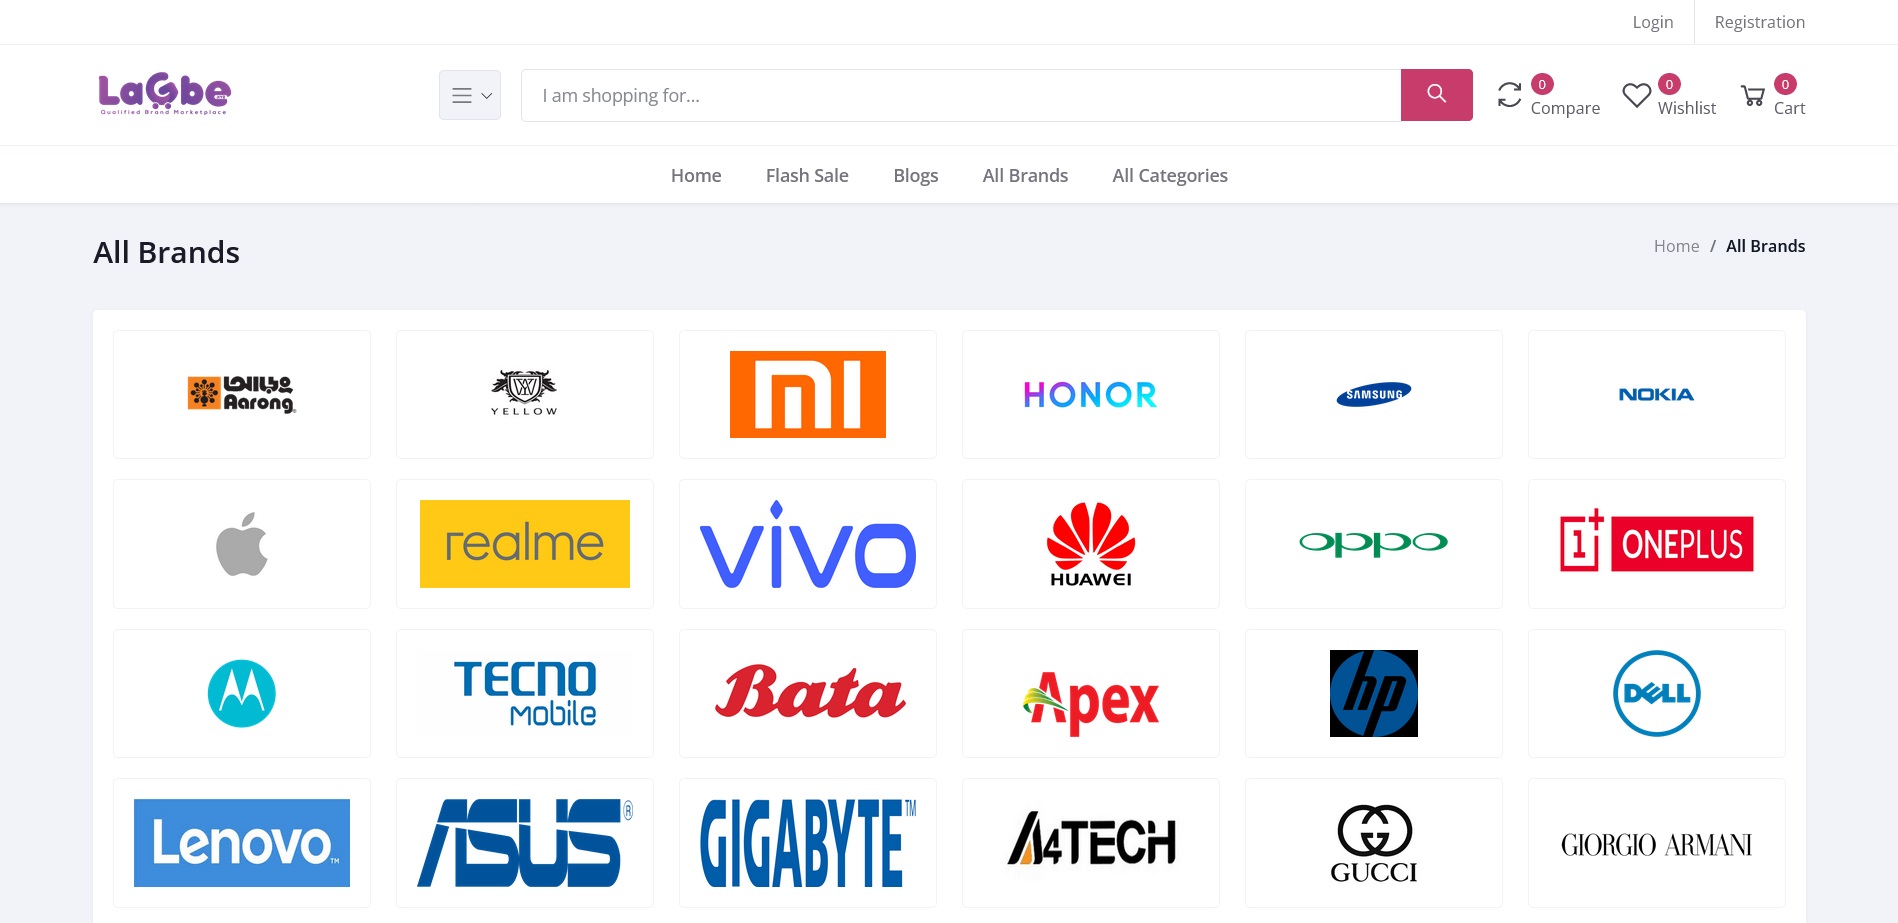Focus the 'I am shopping for...' search field

click(x=961, y=95)
